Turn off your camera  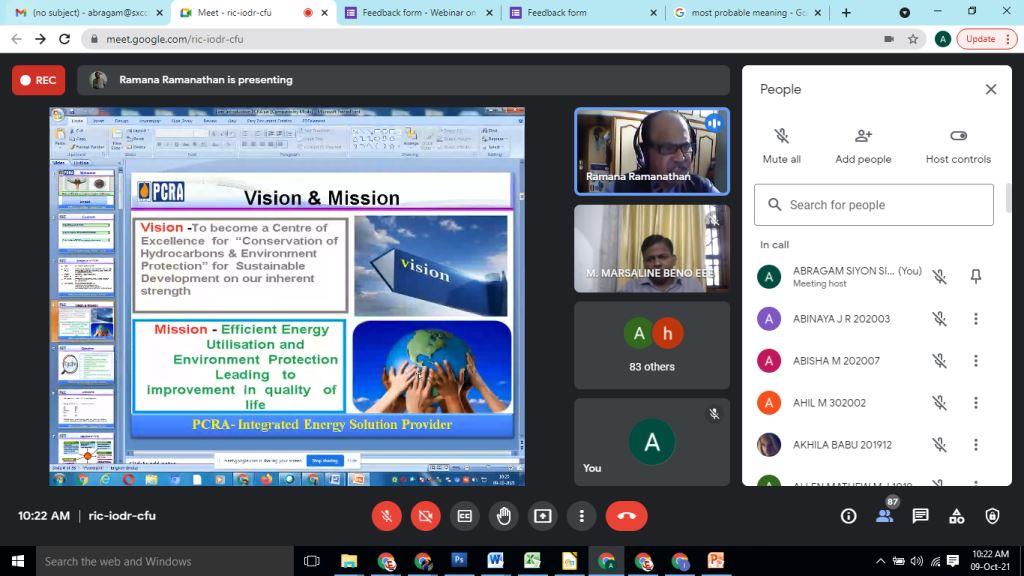click(x=425, y=516)
